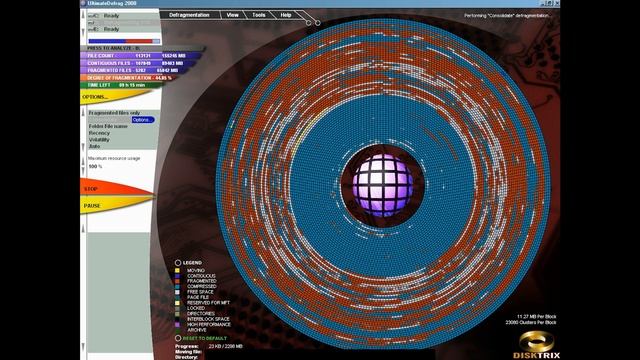Pick the Free Space color swatch in legend

tap(177, 292)
